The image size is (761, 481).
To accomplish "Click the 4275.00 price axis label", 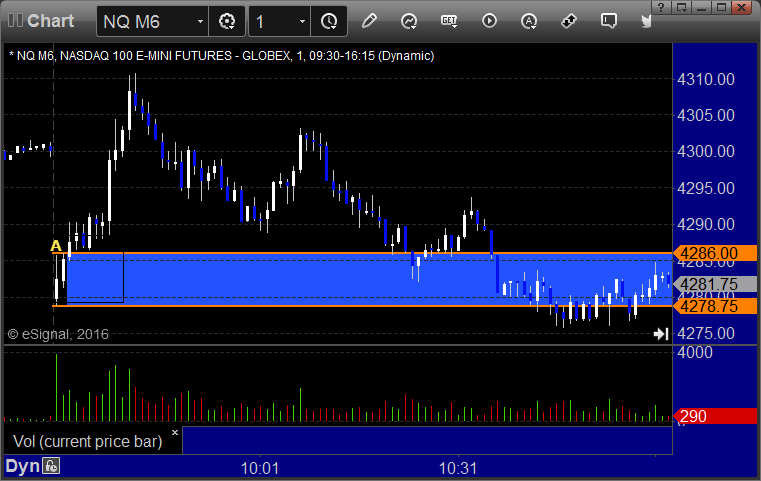I will 706,333.
